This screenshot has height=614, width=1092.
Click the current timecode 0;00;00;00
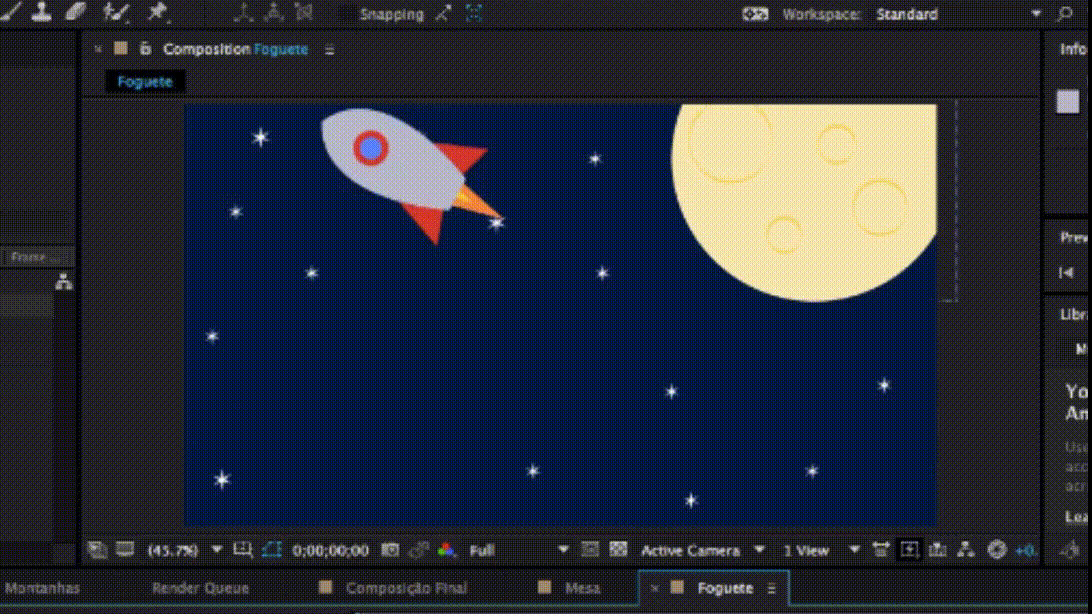tap(330, 550)
